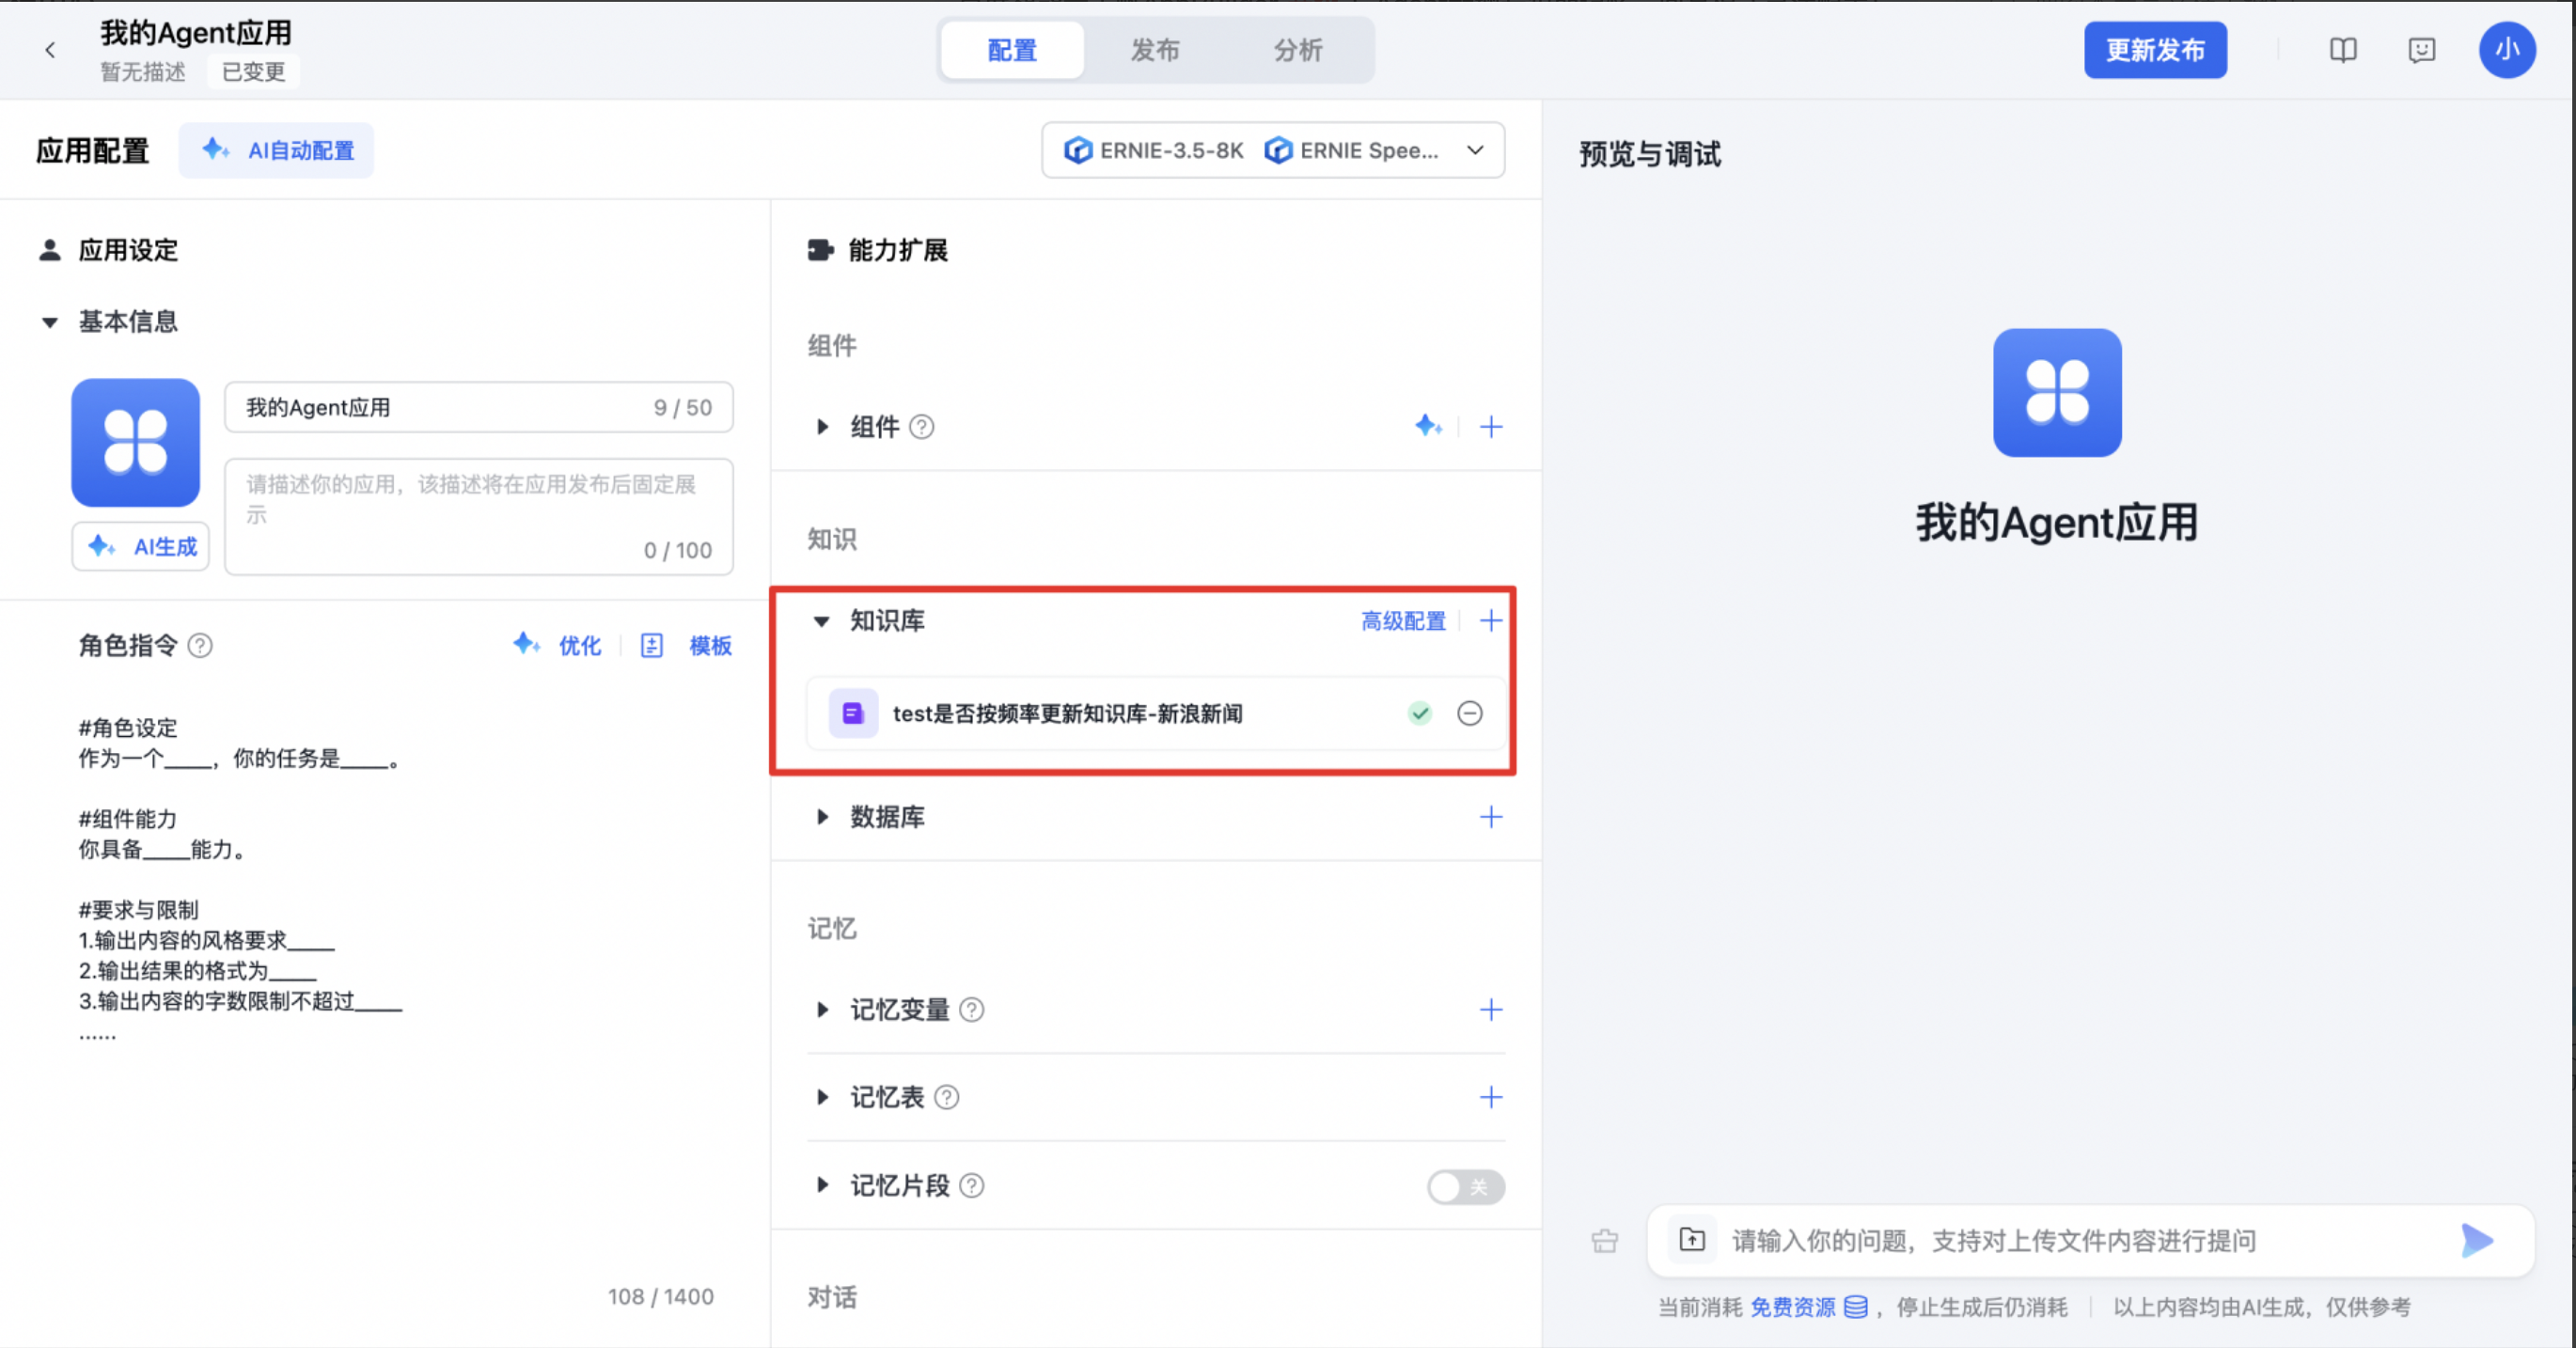Show help for 记忆变量

(x=971, y=1010)
